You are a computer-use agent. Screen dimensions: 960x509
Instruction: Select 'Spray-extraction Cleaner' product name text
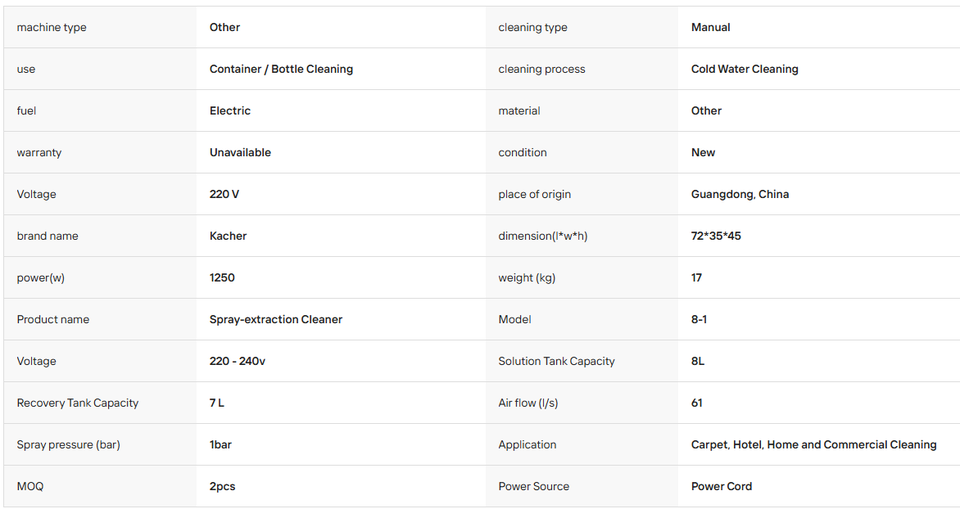click(276, 319)
